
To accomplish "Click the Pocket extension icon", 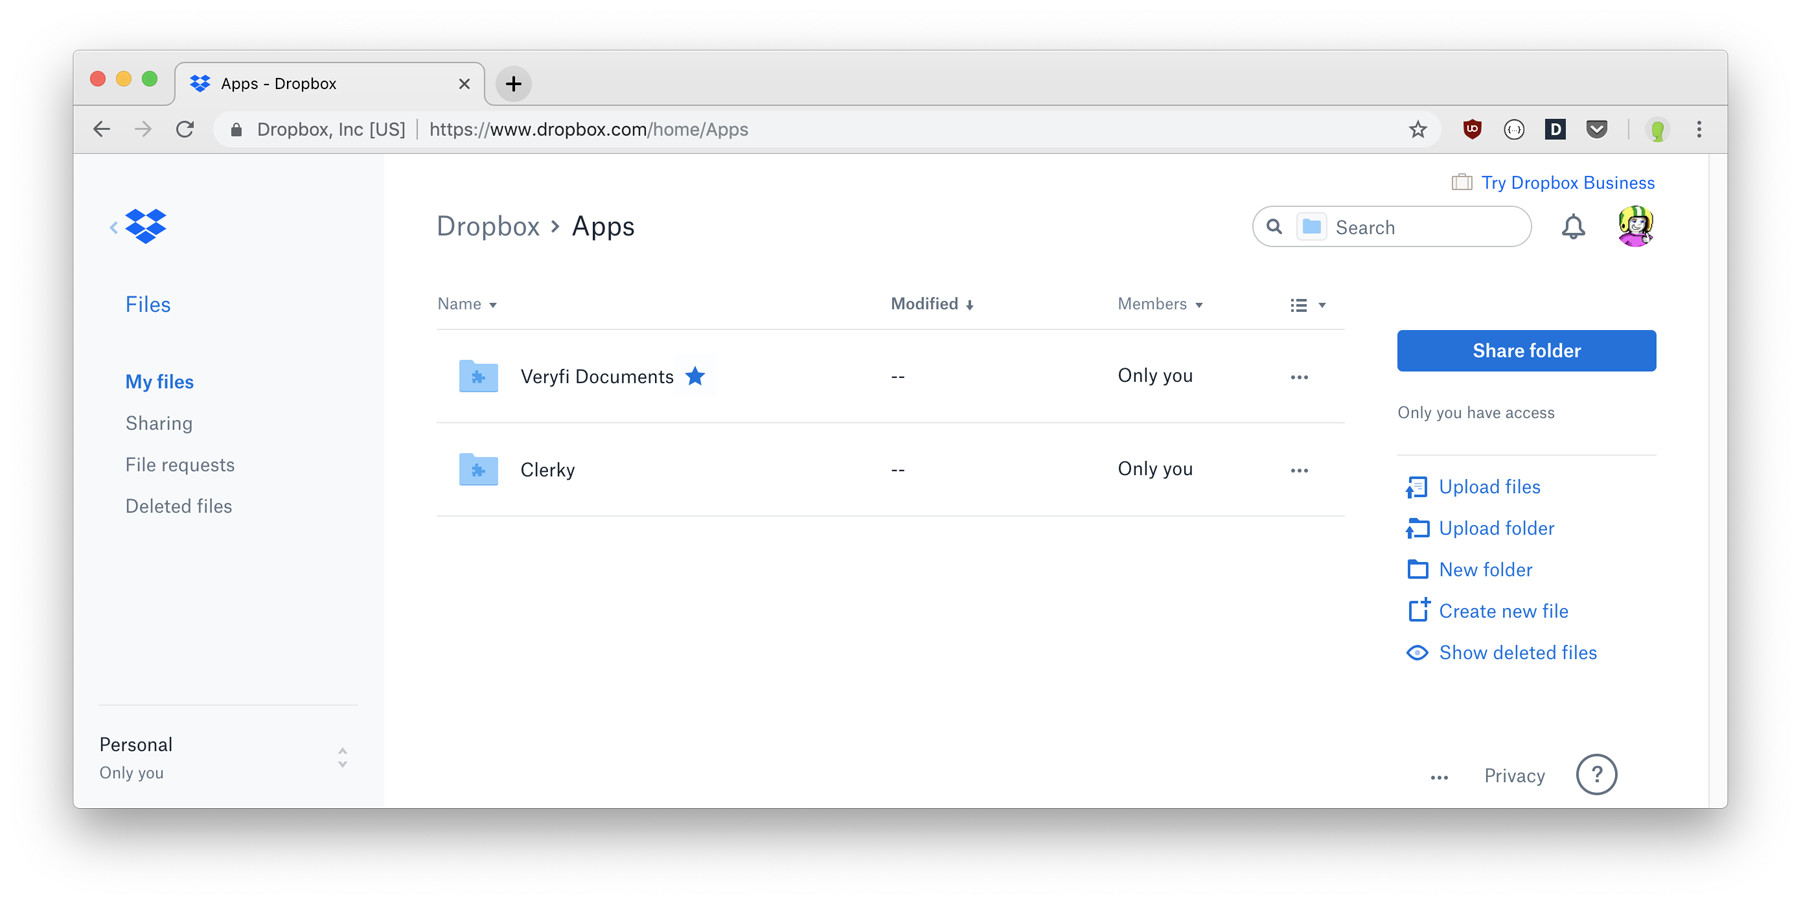I will click(1597, 129).
